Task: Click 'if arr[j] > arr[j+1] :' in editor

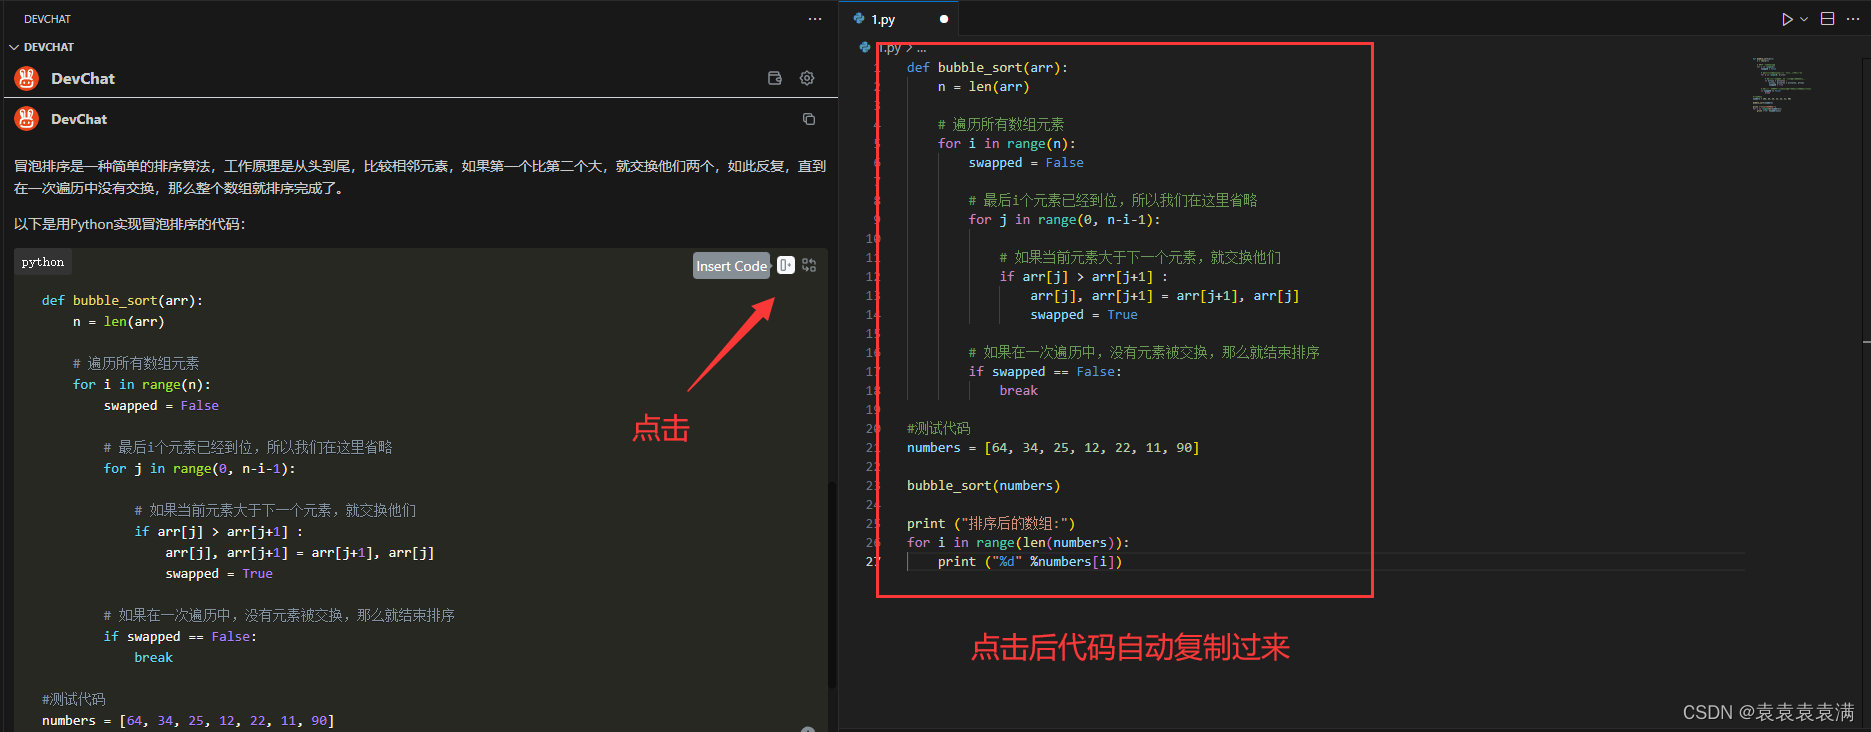Action: pos(1083,276)
